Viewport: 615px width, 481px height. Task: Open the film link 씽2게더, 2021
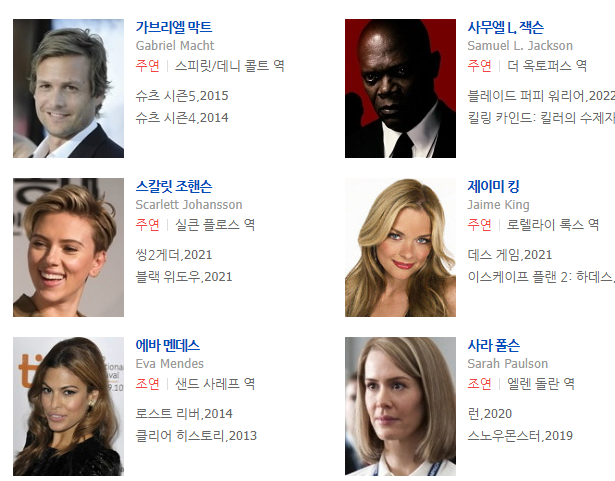click(174, 255)
